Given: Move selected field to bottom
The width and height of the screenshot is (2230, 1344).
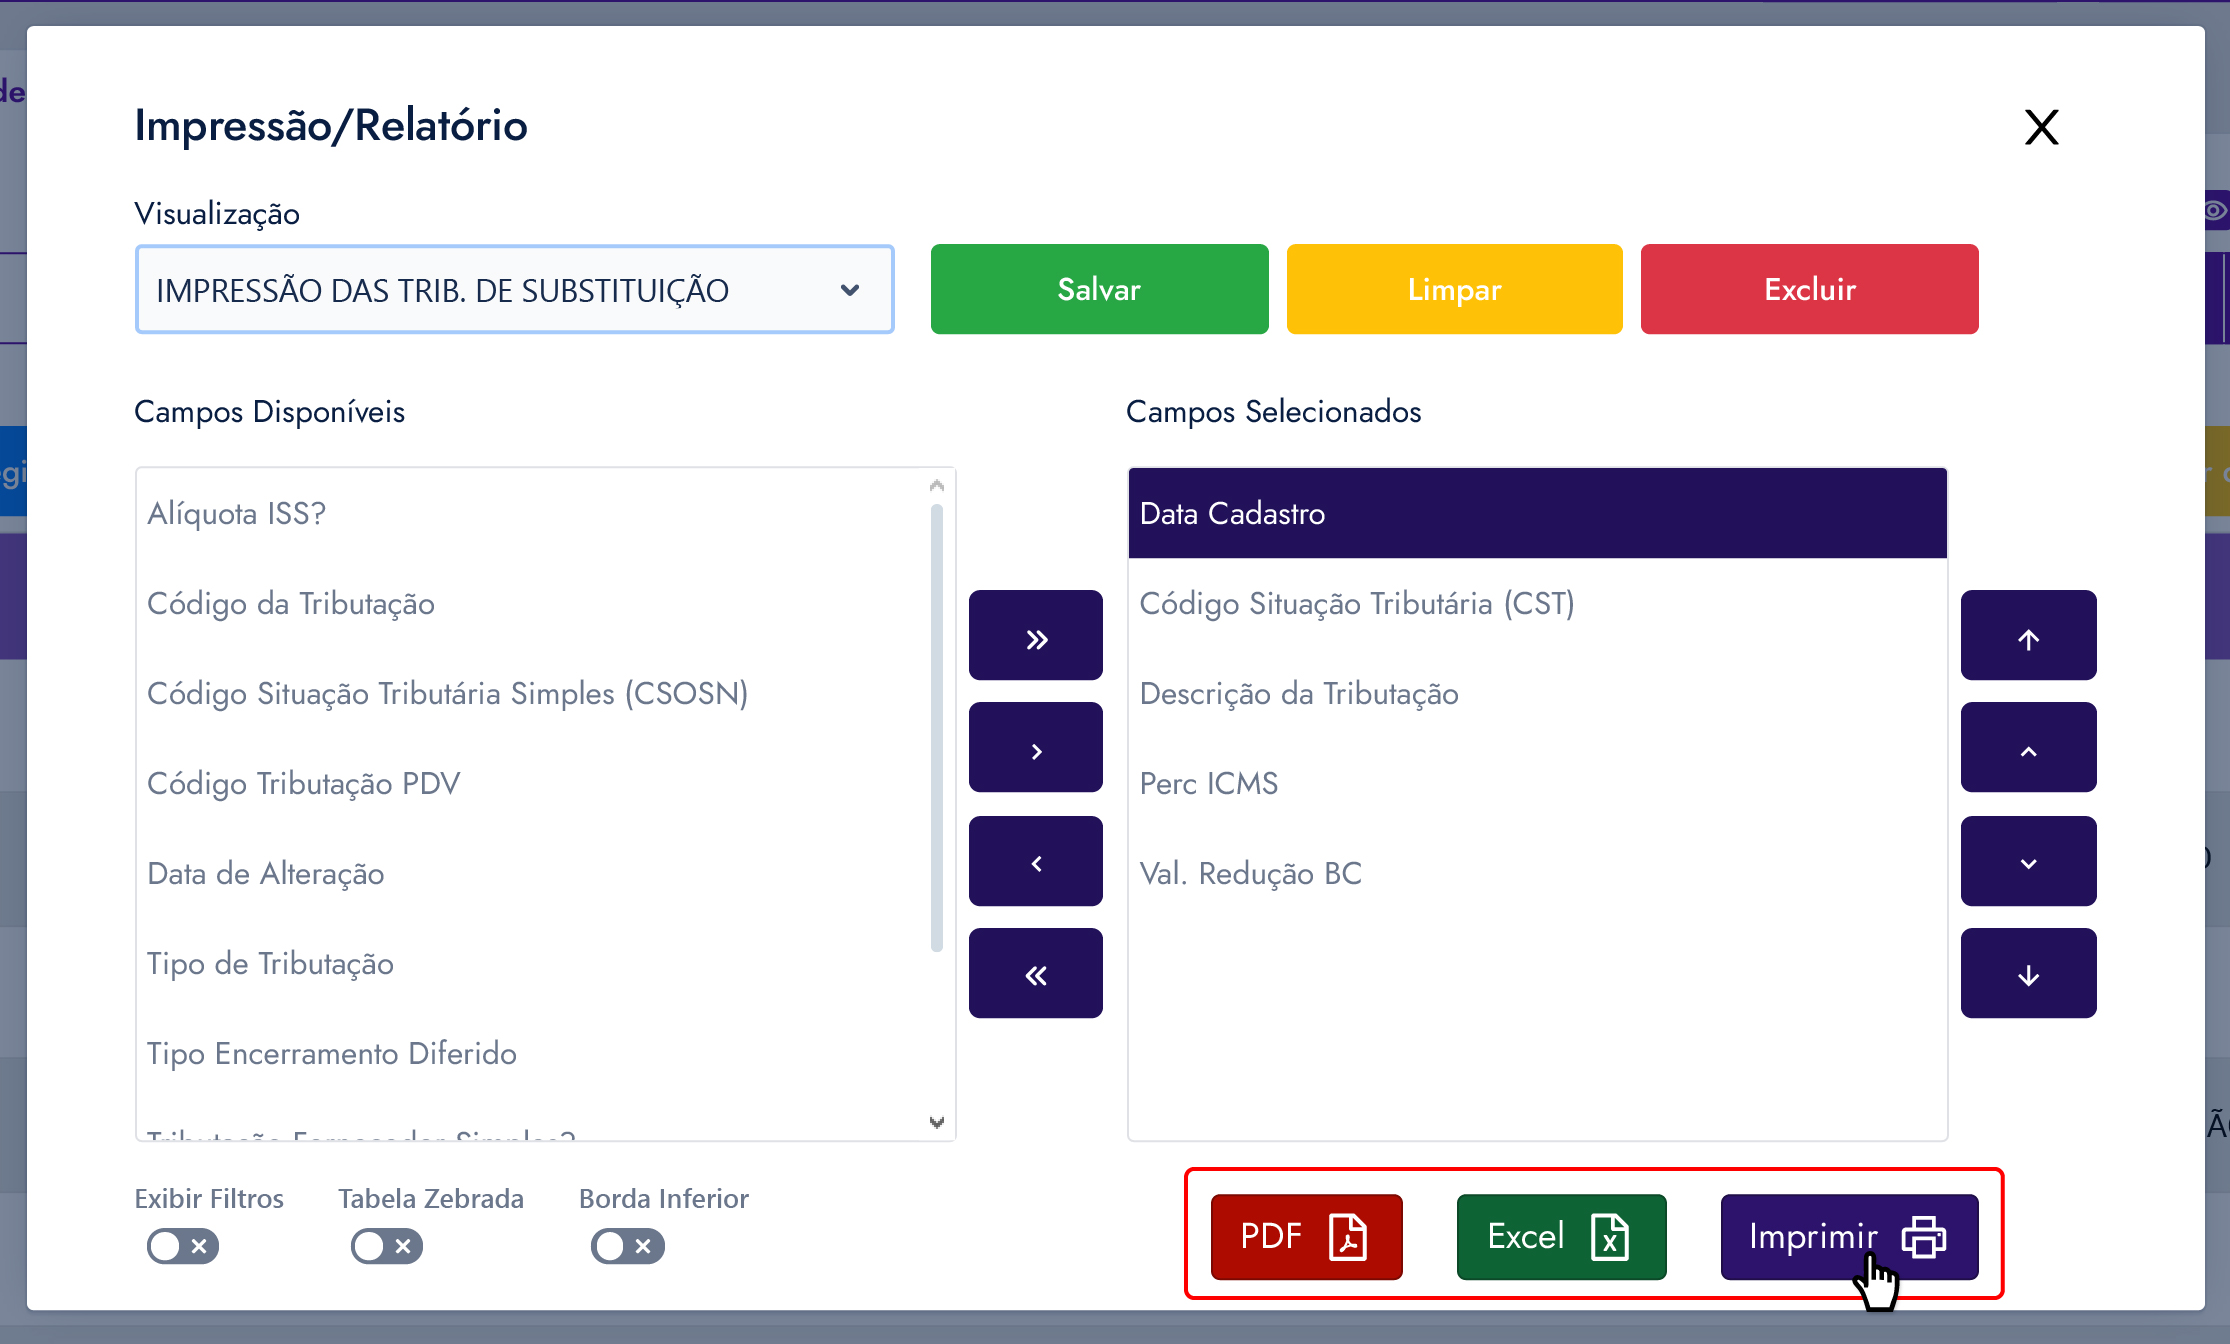Looking at the screenshot, I should tap(2027, 974).
